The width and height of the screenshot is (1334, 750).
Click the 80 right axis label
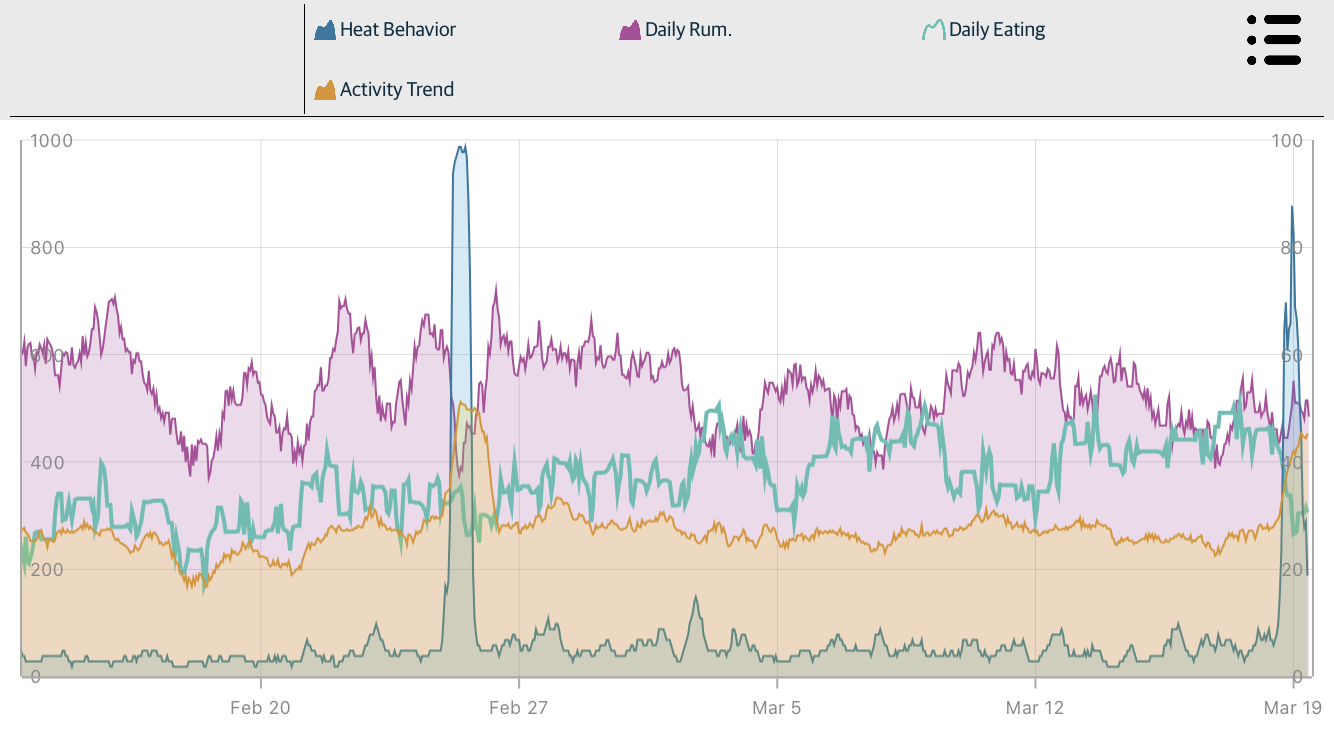coord(1290,248)
